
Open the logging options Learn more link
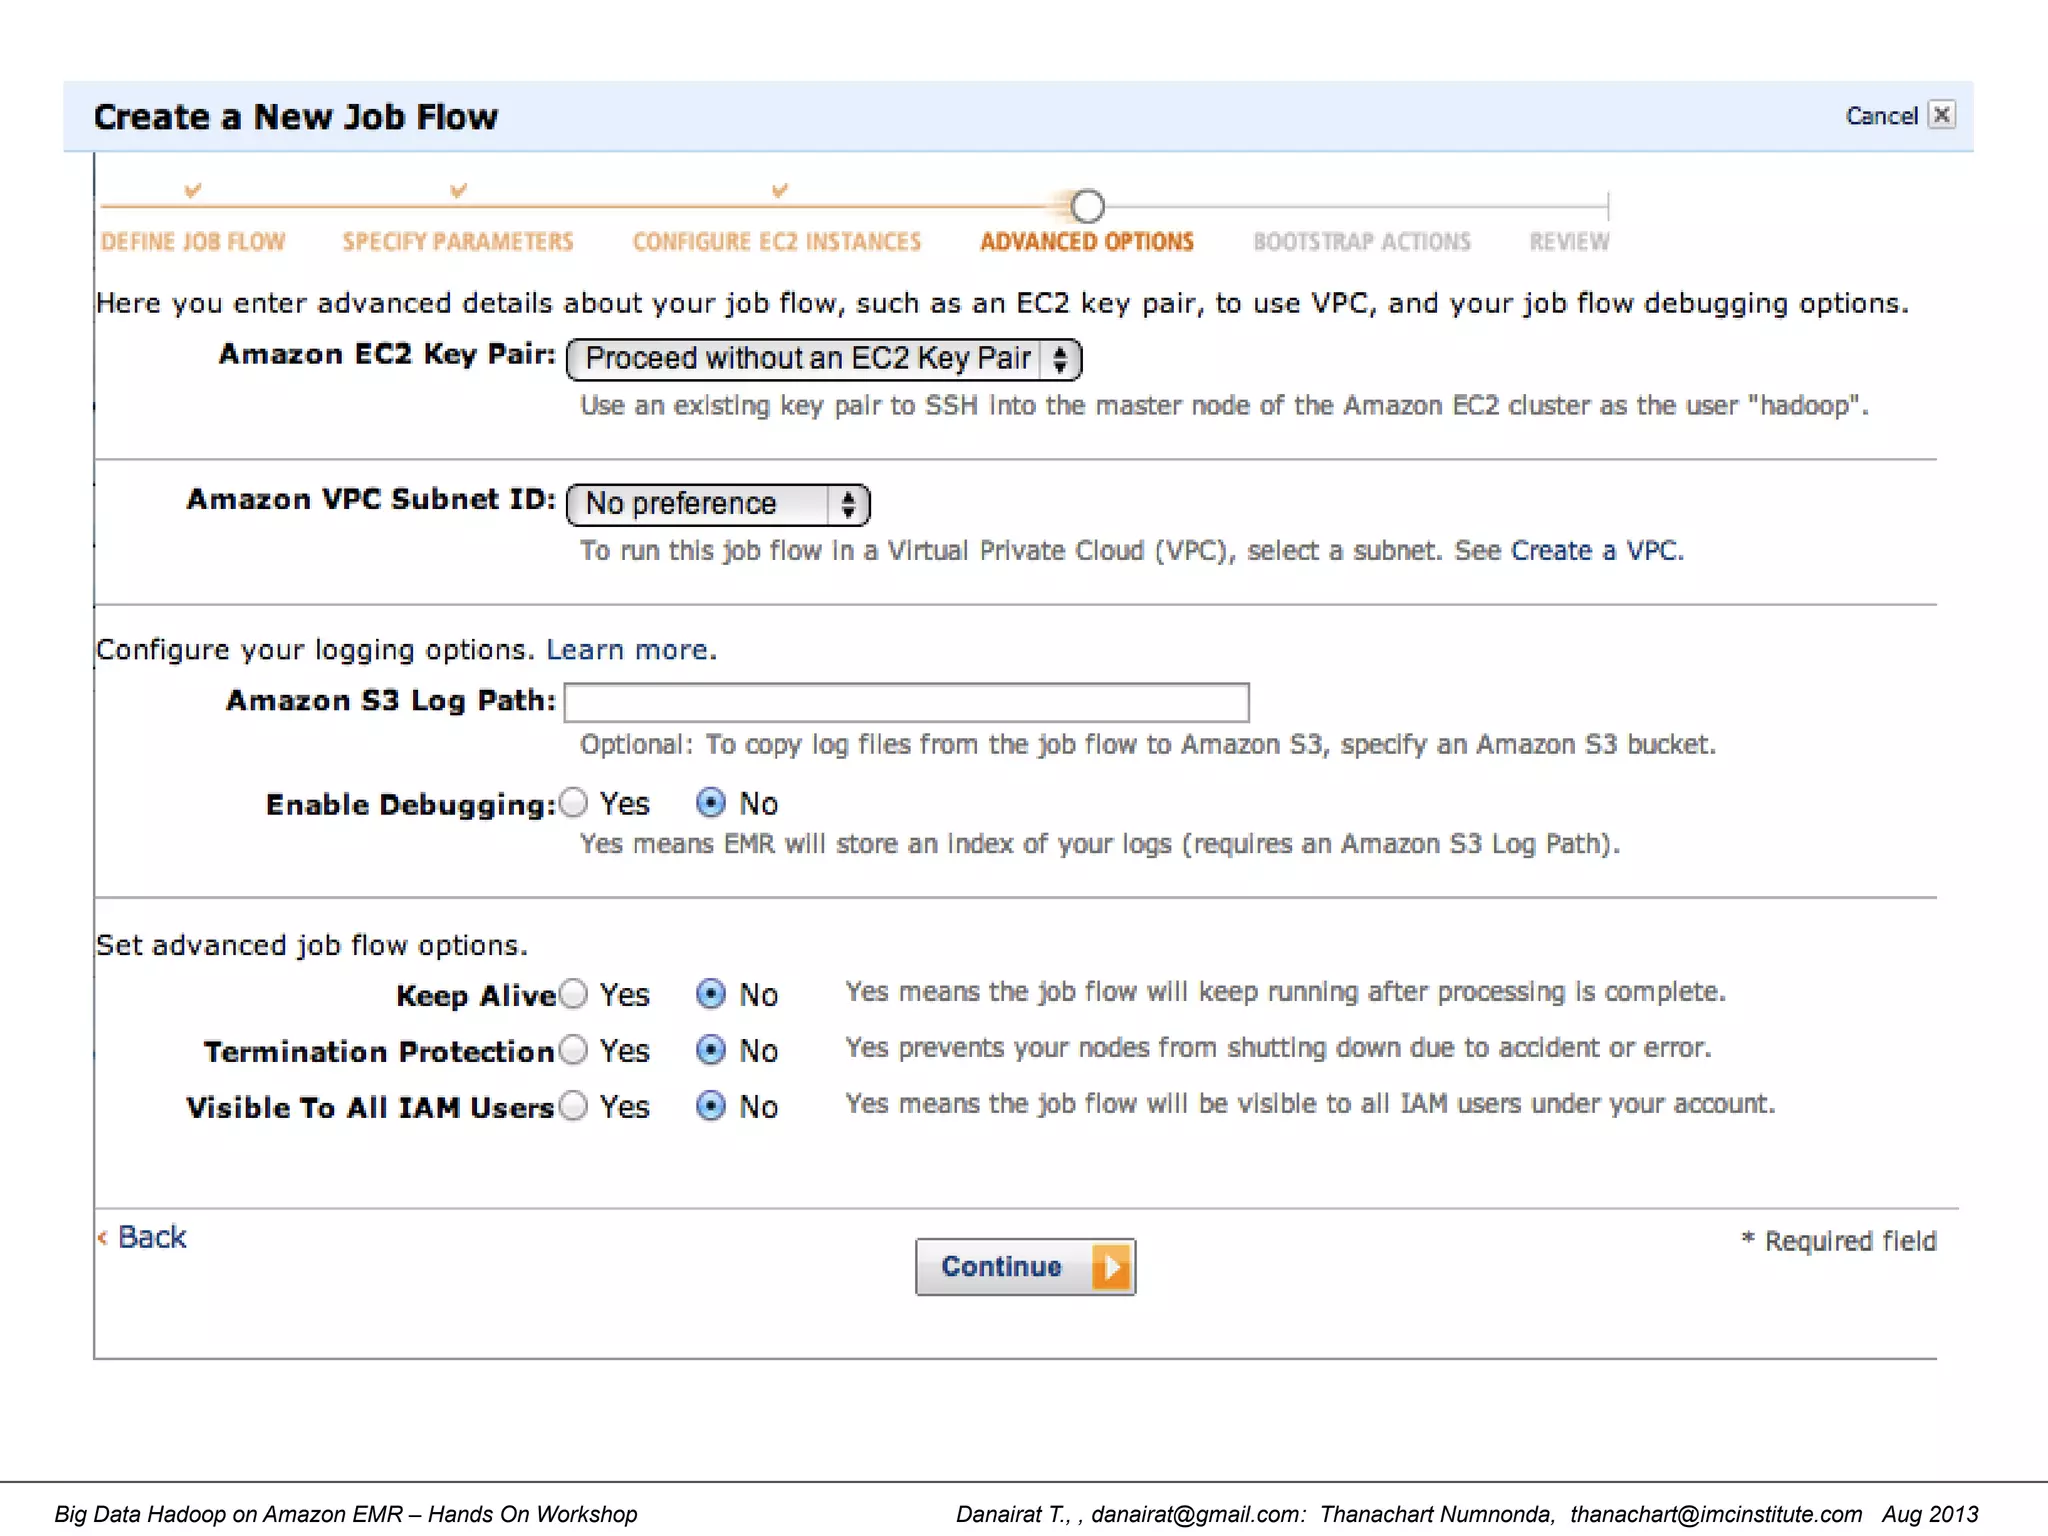pos(629,650)
